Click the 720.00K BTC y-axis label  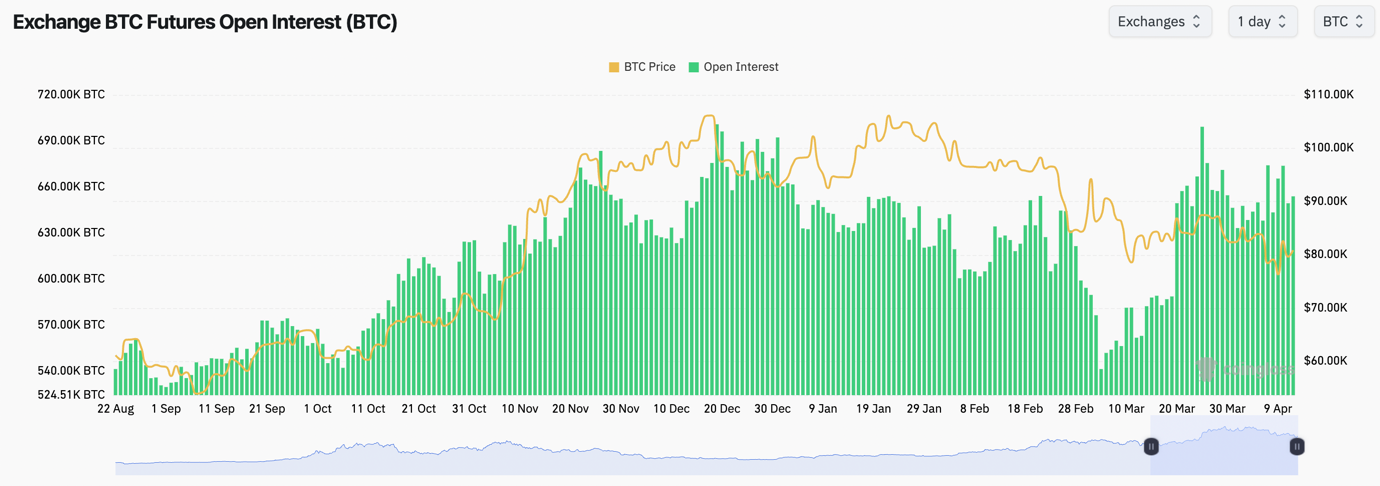(x=71, y=95)
